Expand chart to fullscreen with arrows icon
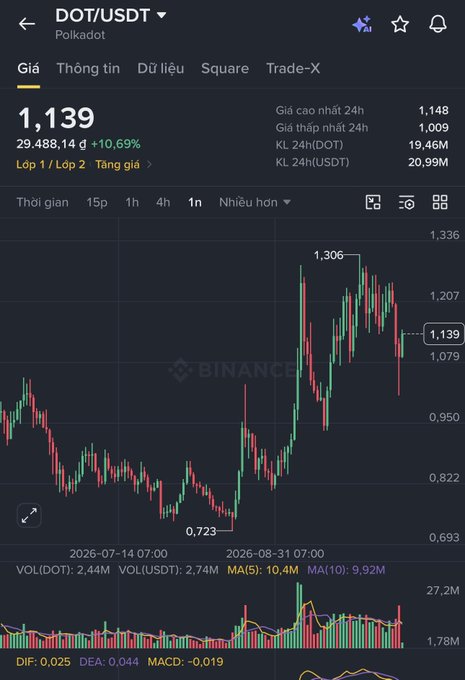This screenshot has width=465, height=680. tap(29, 516)
